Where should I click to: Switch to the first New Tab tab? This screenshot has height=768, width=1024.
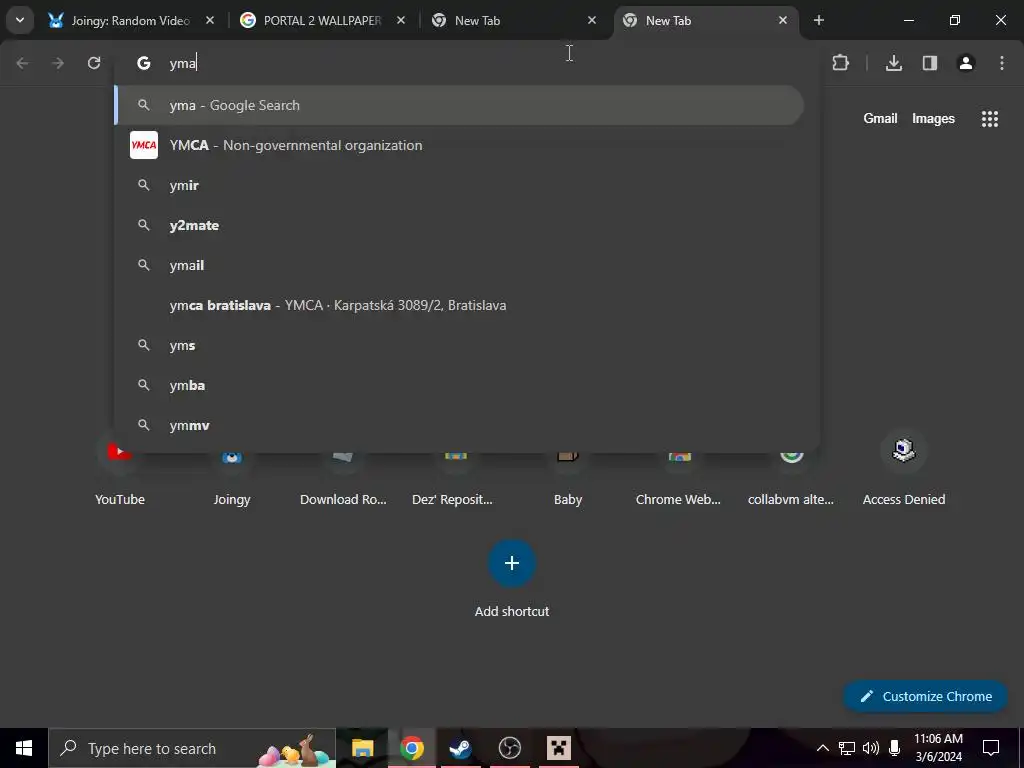514,21
